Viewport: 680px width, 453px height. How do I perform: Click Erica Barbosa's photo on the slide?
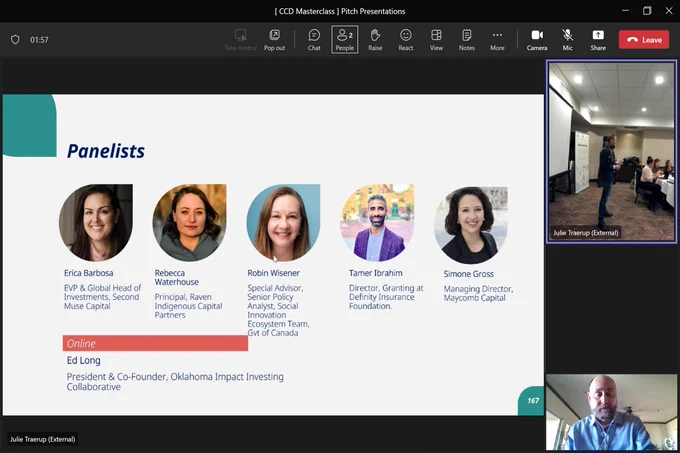click(x=96, y=222)
